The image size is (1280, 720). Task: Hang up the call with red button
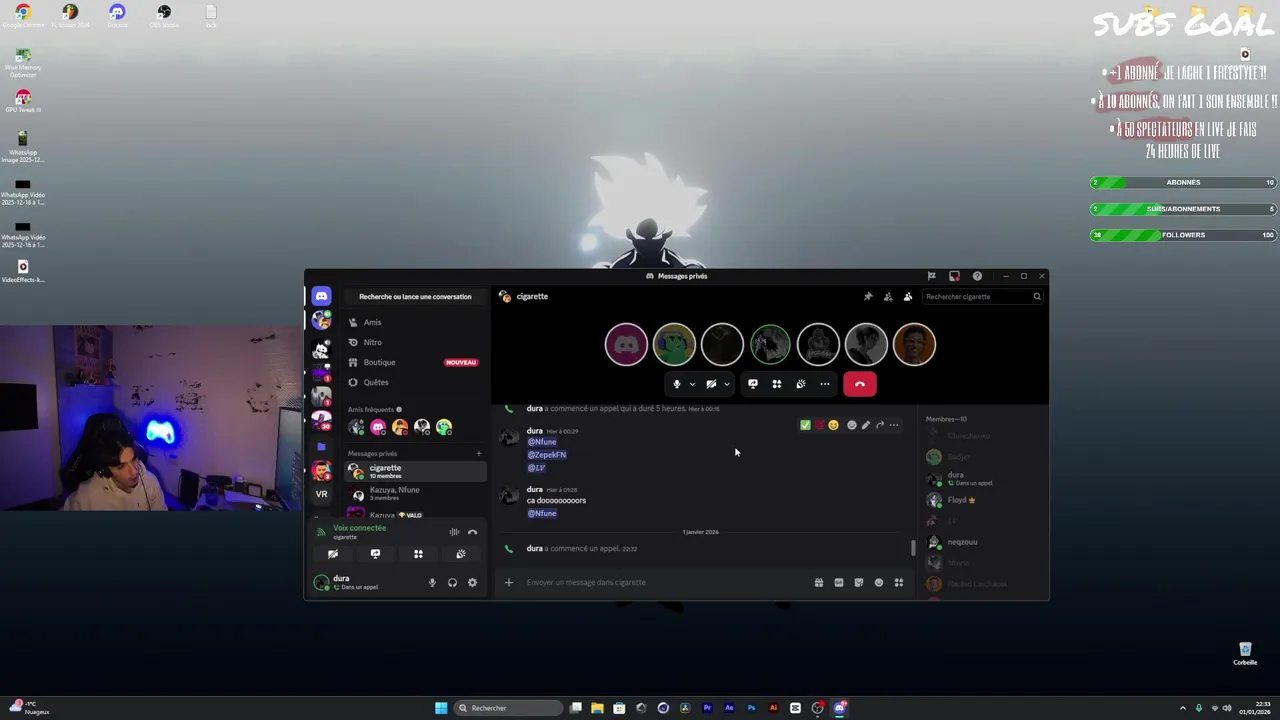(860, 384)
